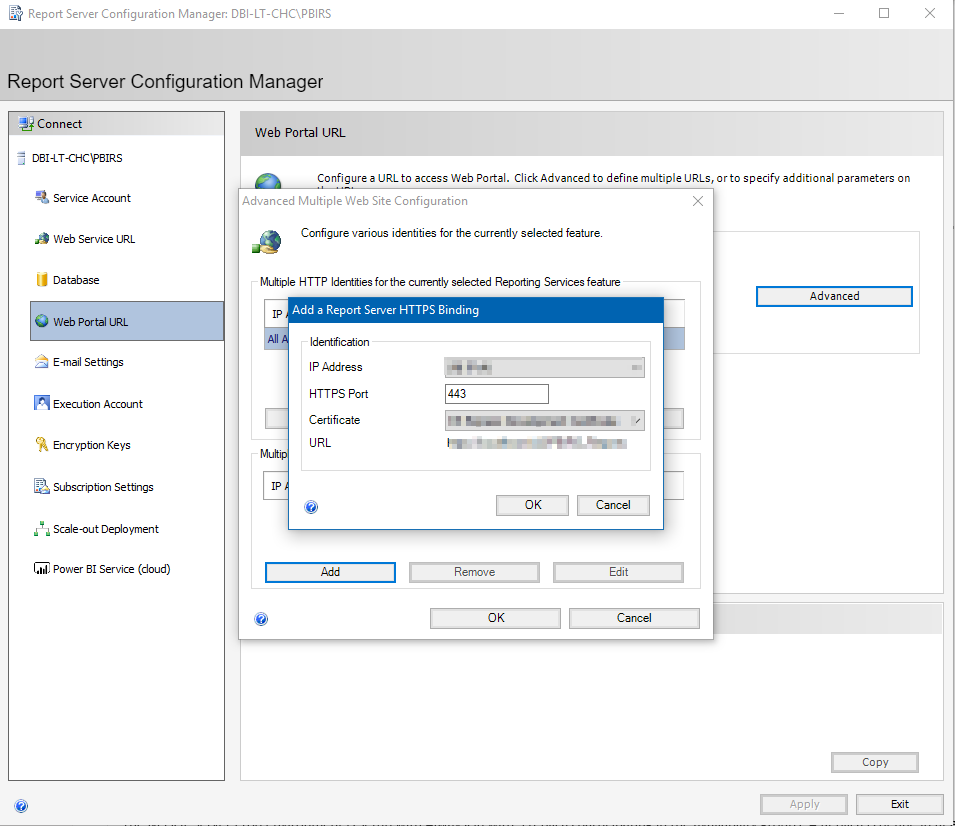This screenshot has width=955, height=826.
Task: Select the Web Service URL label
Action: [94, 239]
